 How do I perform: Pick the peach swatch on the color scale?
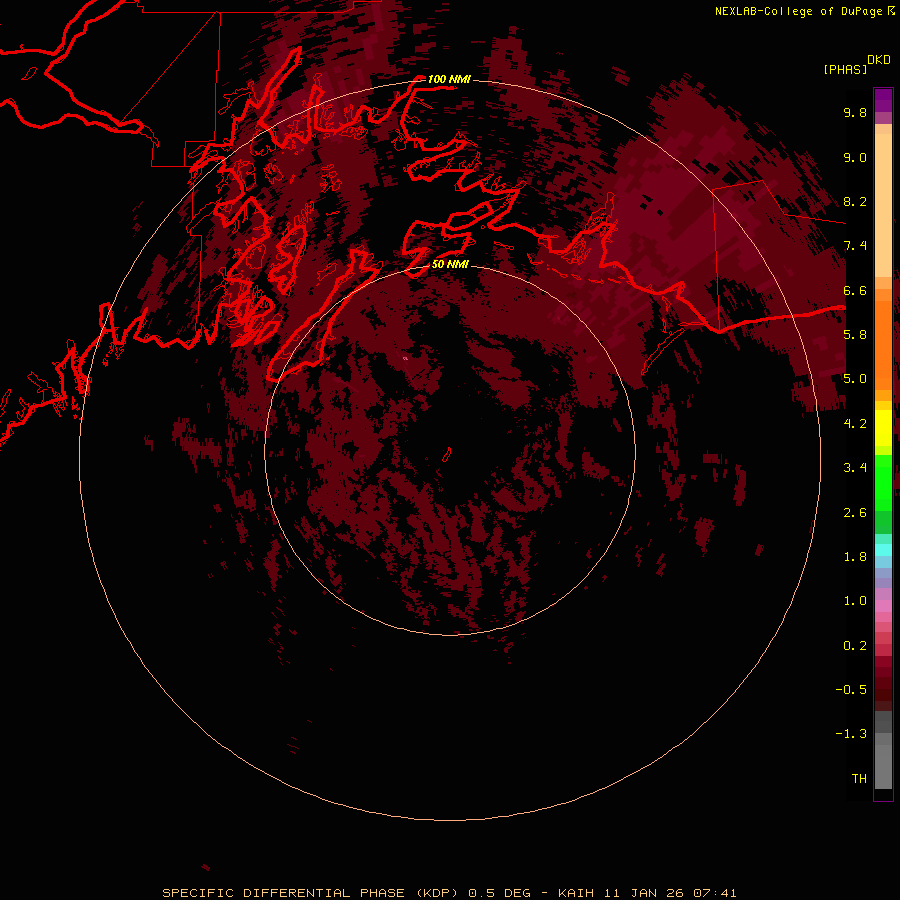click(x=883, y=205)
